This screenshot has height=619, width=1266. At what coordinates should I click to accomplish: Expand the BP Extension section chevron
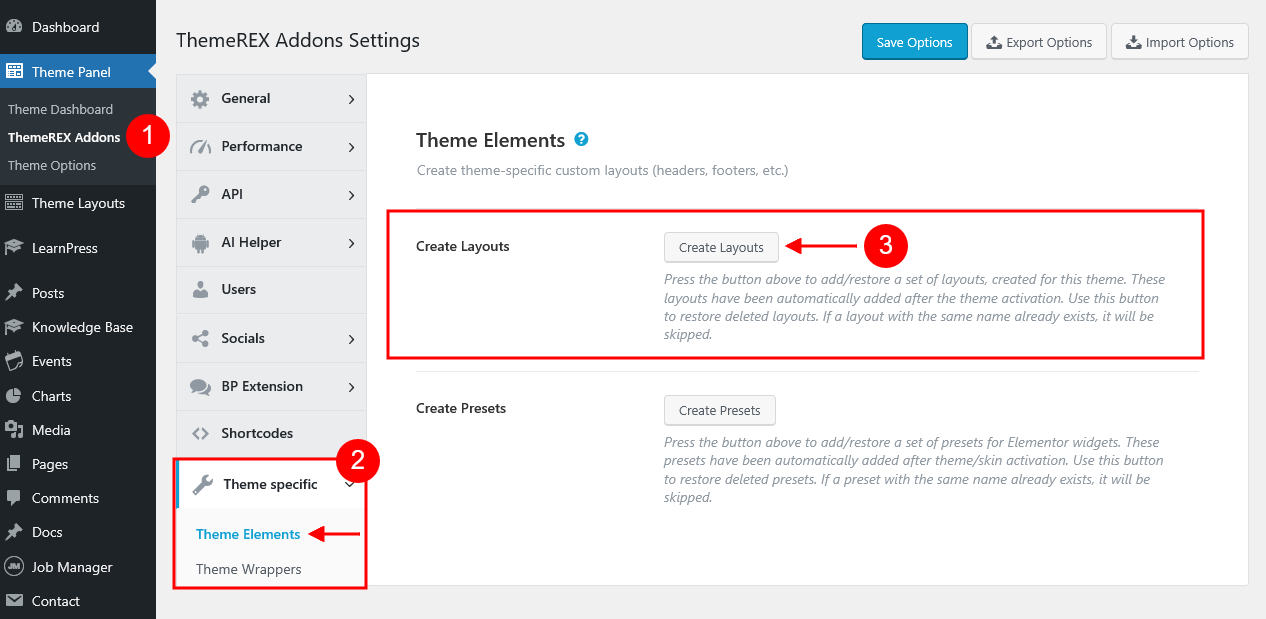coord(351,387)
